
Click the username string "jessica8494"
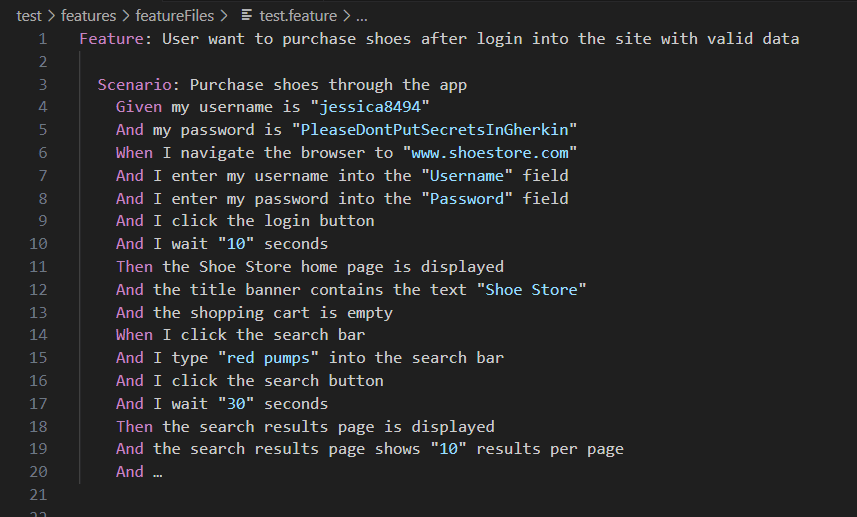click(x=370, y=107)
